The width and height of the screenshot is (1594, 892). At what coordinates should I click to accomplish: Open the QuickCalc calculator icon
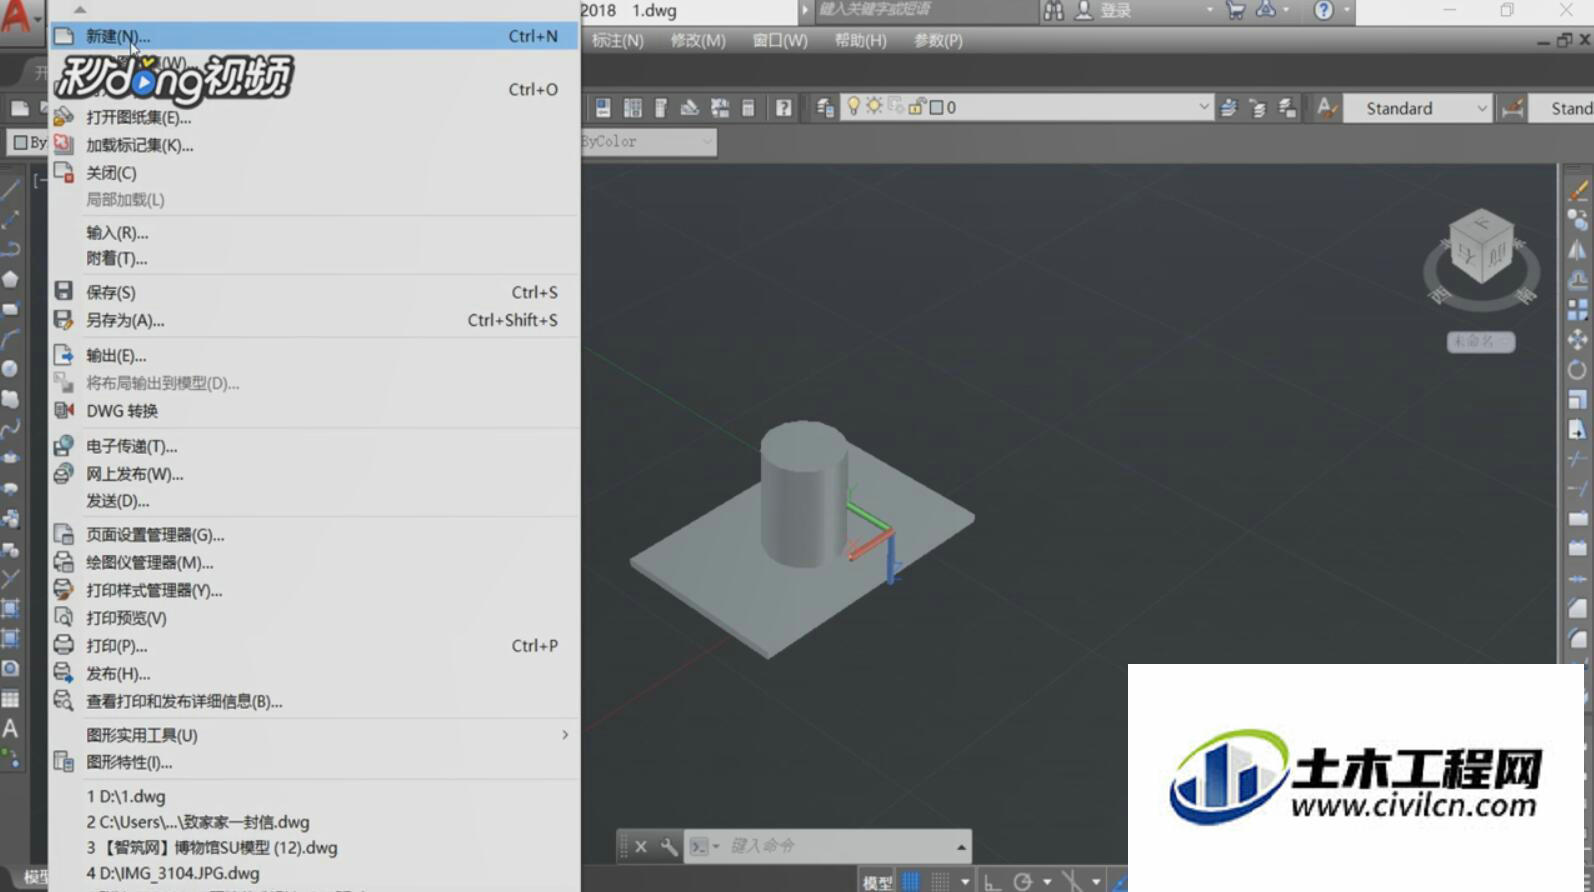(x=748, y=108)
